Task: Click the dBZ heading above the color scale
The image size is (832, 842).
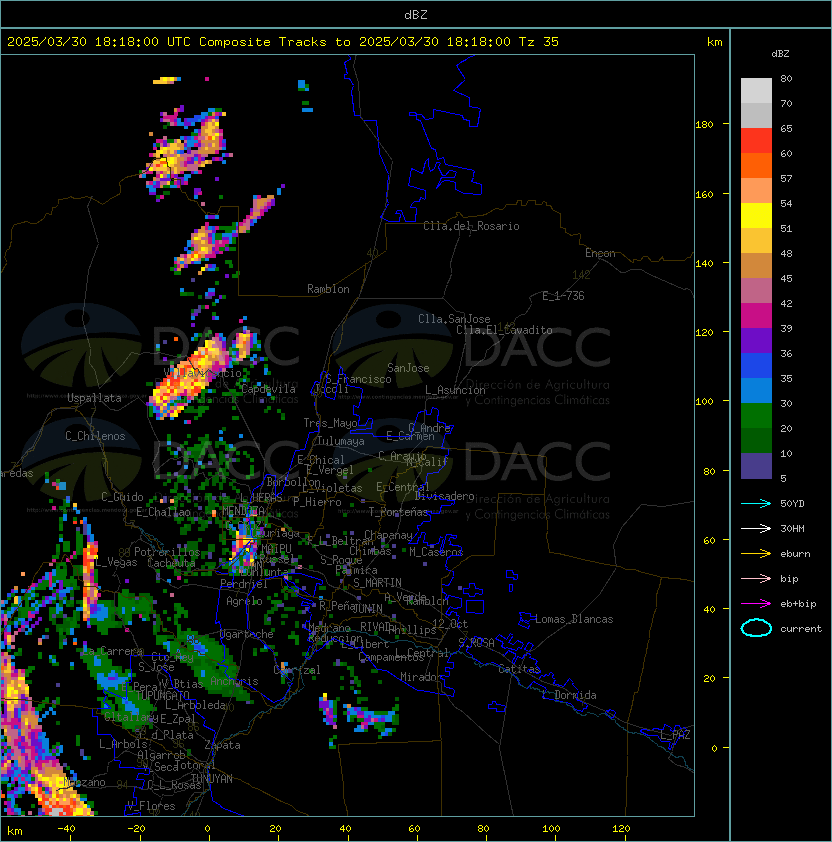Action: (x=780, y=54)
